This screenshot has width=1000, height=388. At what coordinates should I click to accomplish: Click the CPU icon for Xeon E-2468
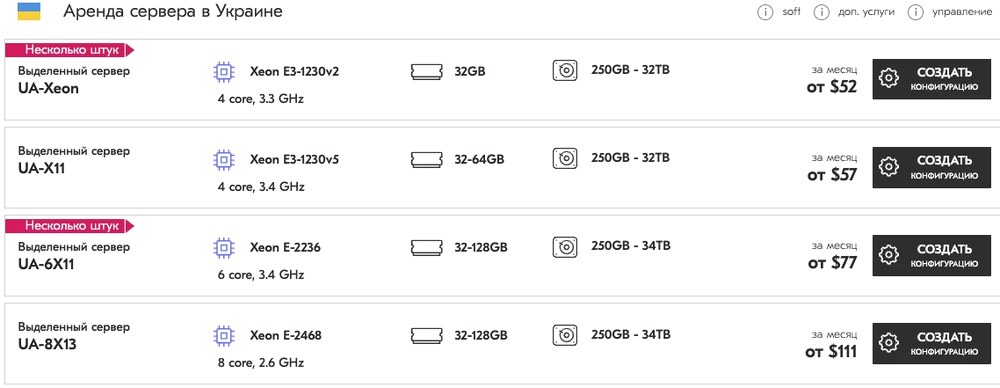223,336
